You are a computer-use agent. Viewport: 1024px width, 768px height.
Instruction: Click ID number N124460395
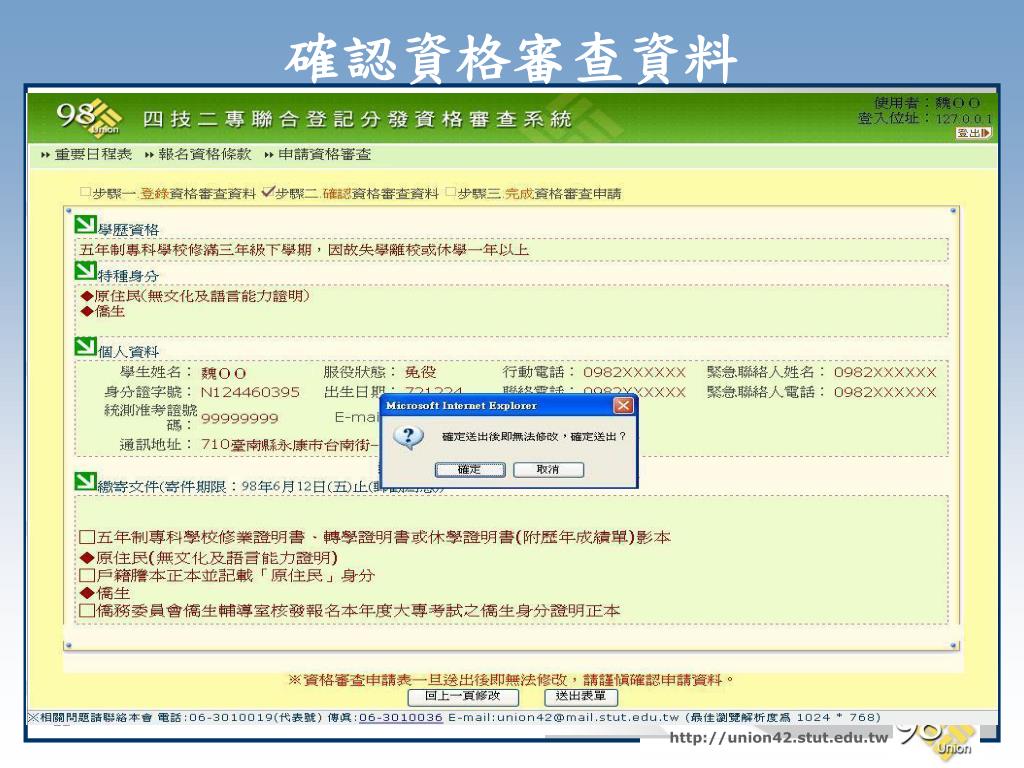click(250, 392)
